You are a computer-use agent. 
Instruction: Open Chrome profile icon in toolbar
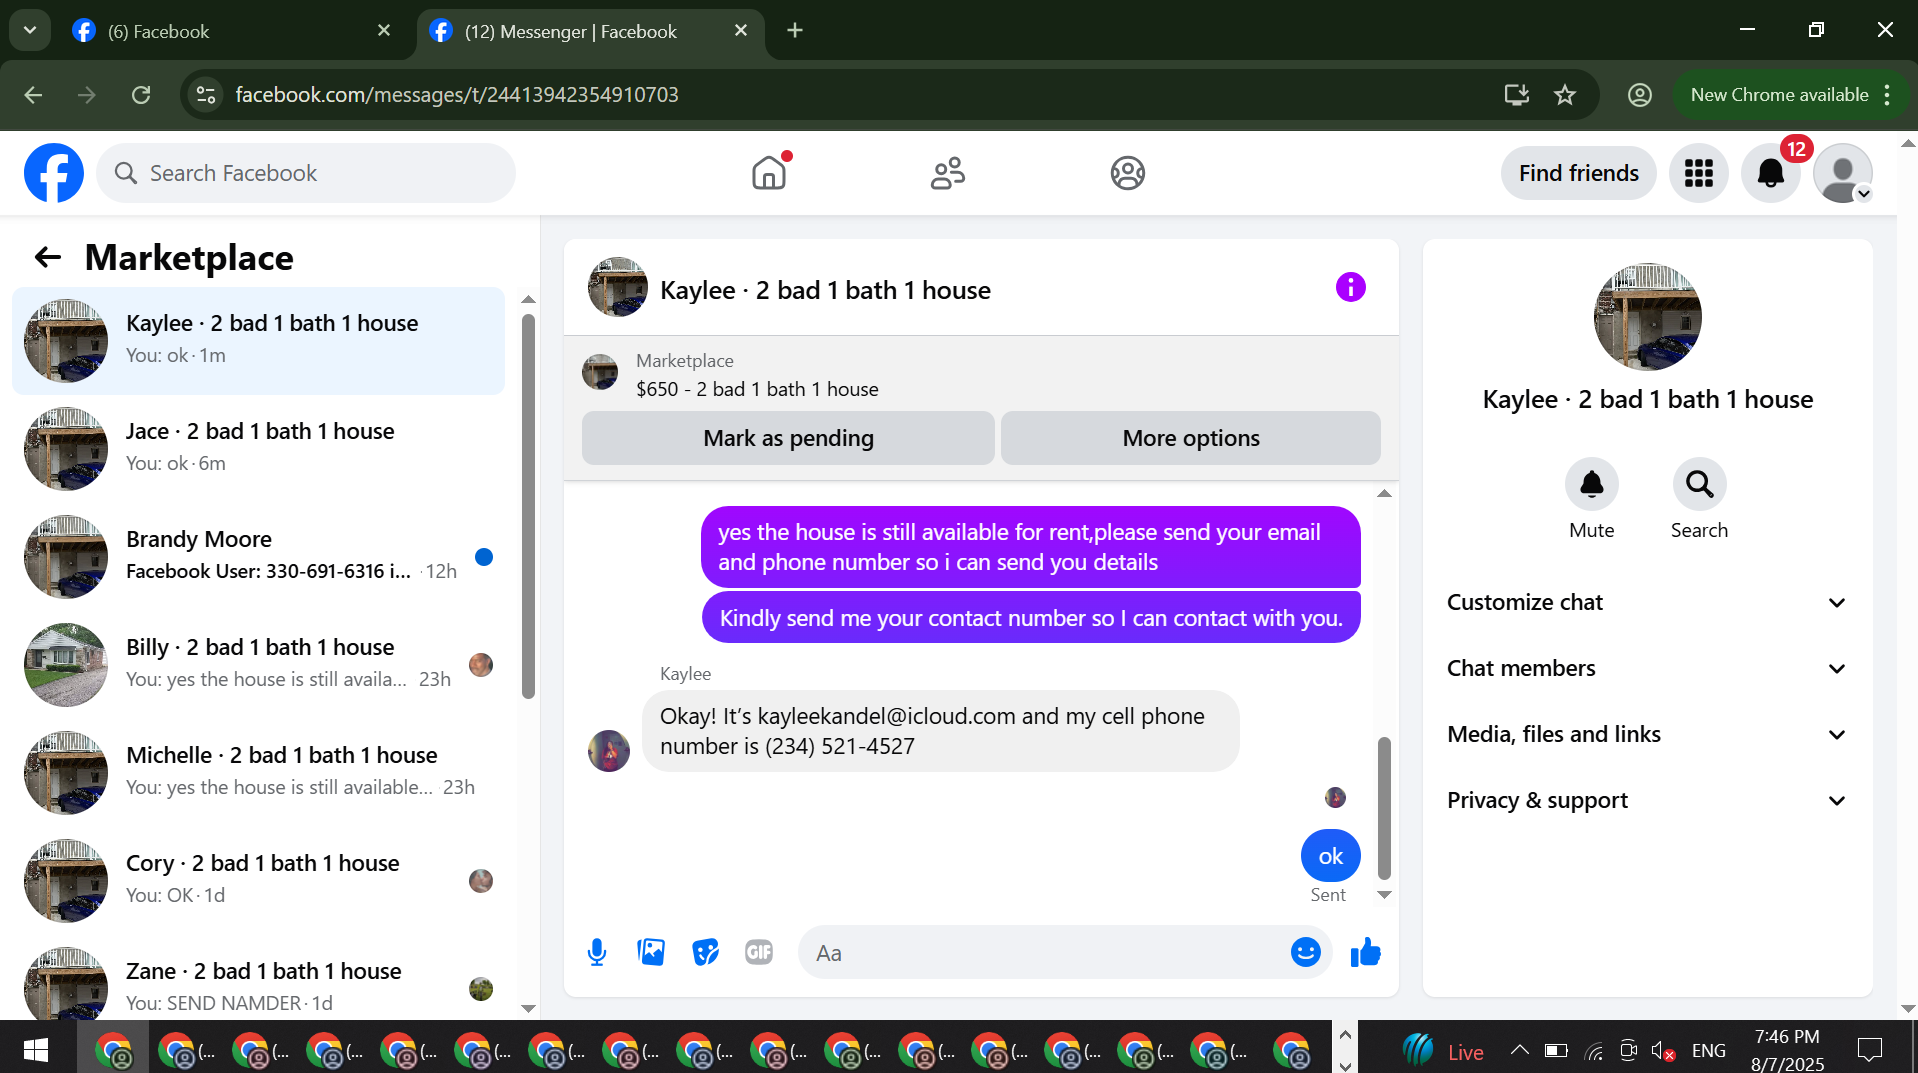click(1639, 95)
